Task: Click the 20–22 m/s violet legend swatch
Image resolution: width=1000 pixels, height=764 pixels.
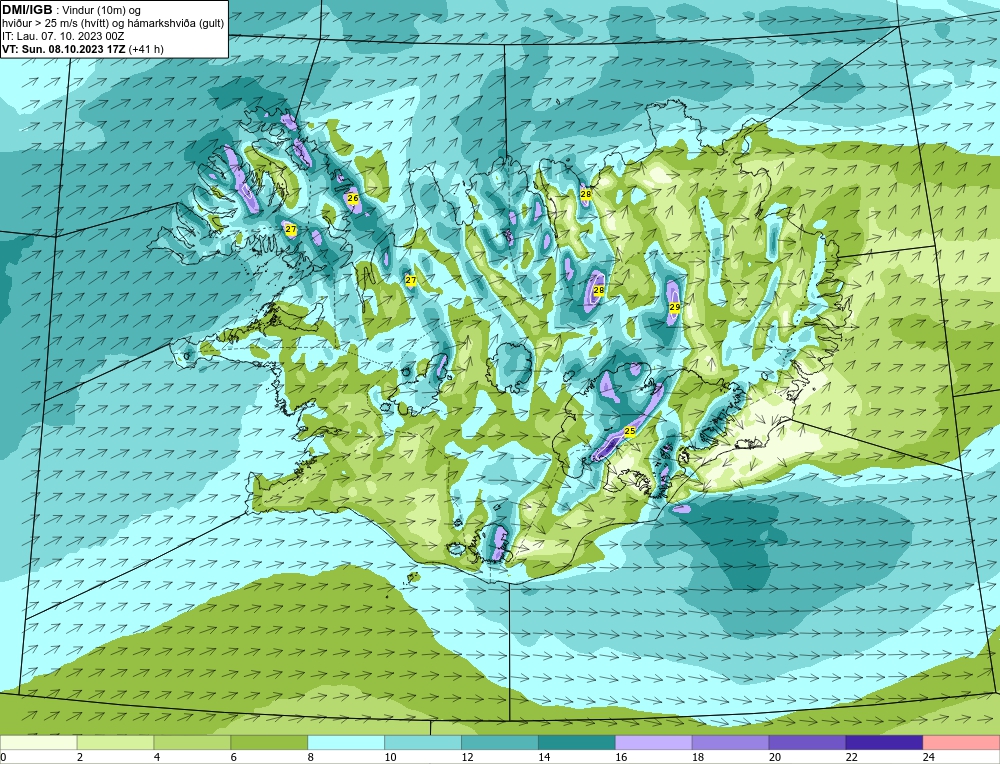Action: pos(807,743)
